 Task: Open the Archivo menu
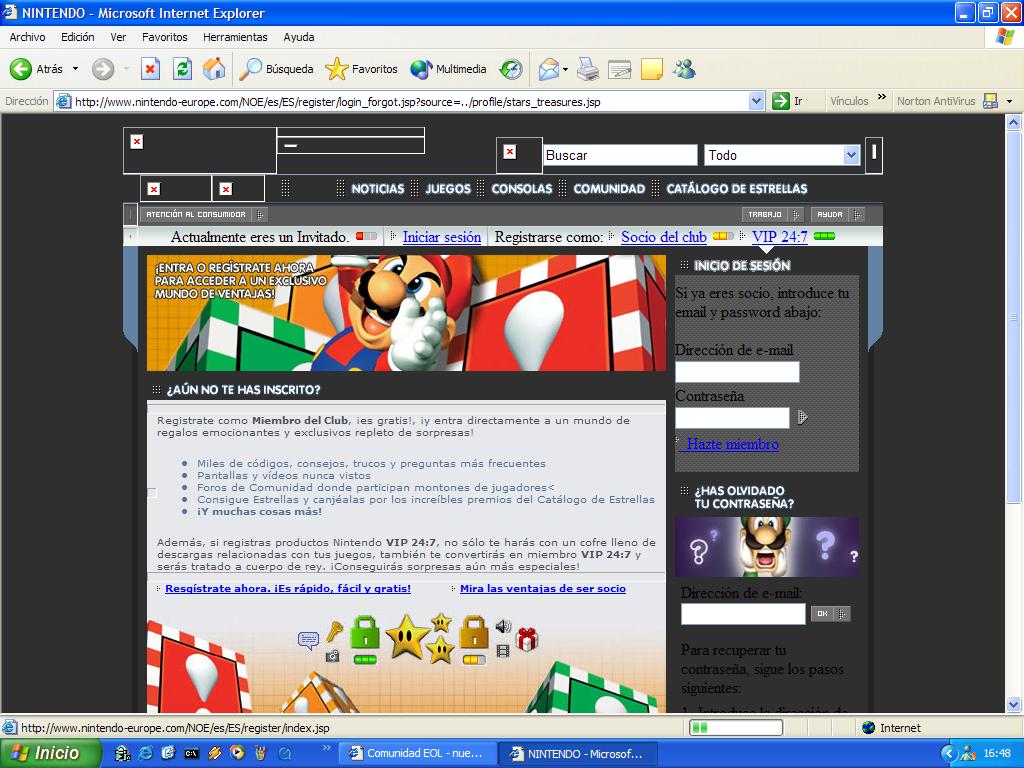pyautogui.click(x=27, y=37)
